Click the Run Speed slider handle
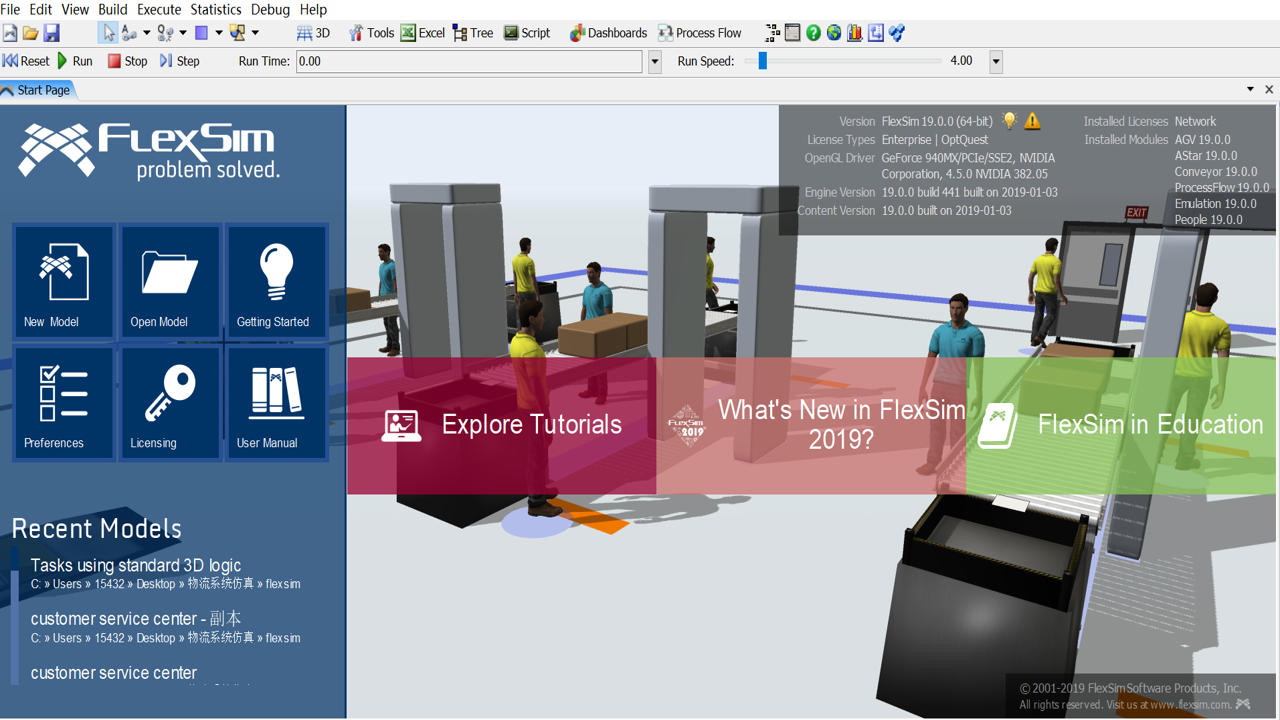Screen dimensions: 1280x720 (762, 61)
